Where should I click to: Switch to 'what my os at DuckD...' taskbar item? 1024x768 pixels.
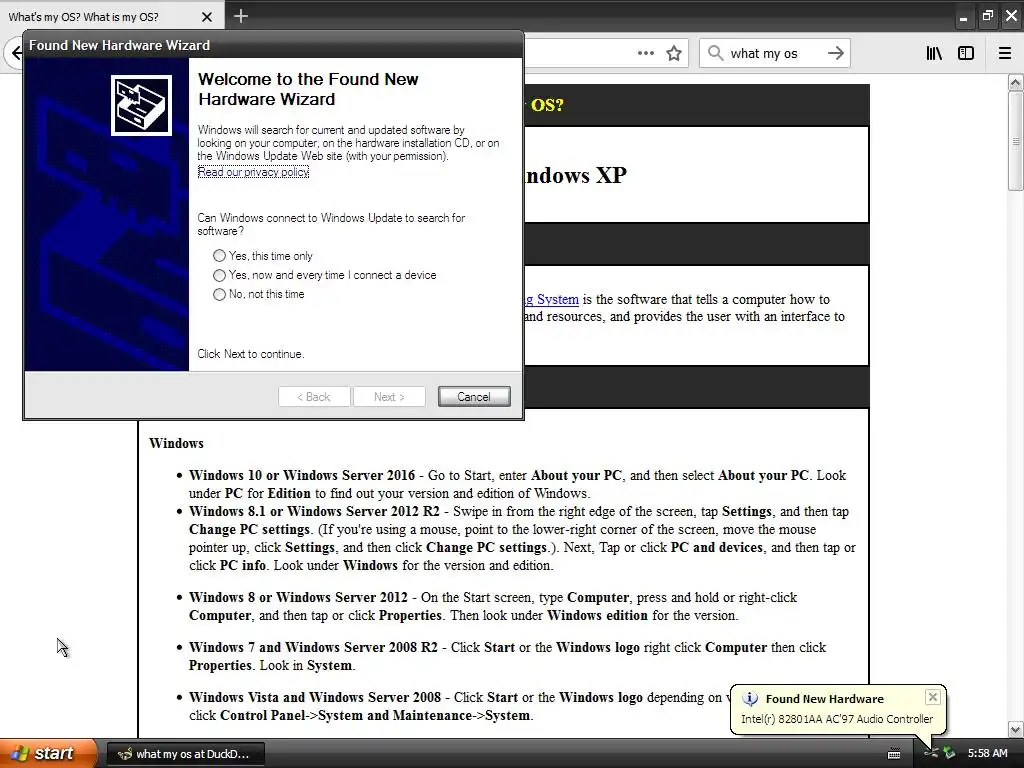pos(186,754)
